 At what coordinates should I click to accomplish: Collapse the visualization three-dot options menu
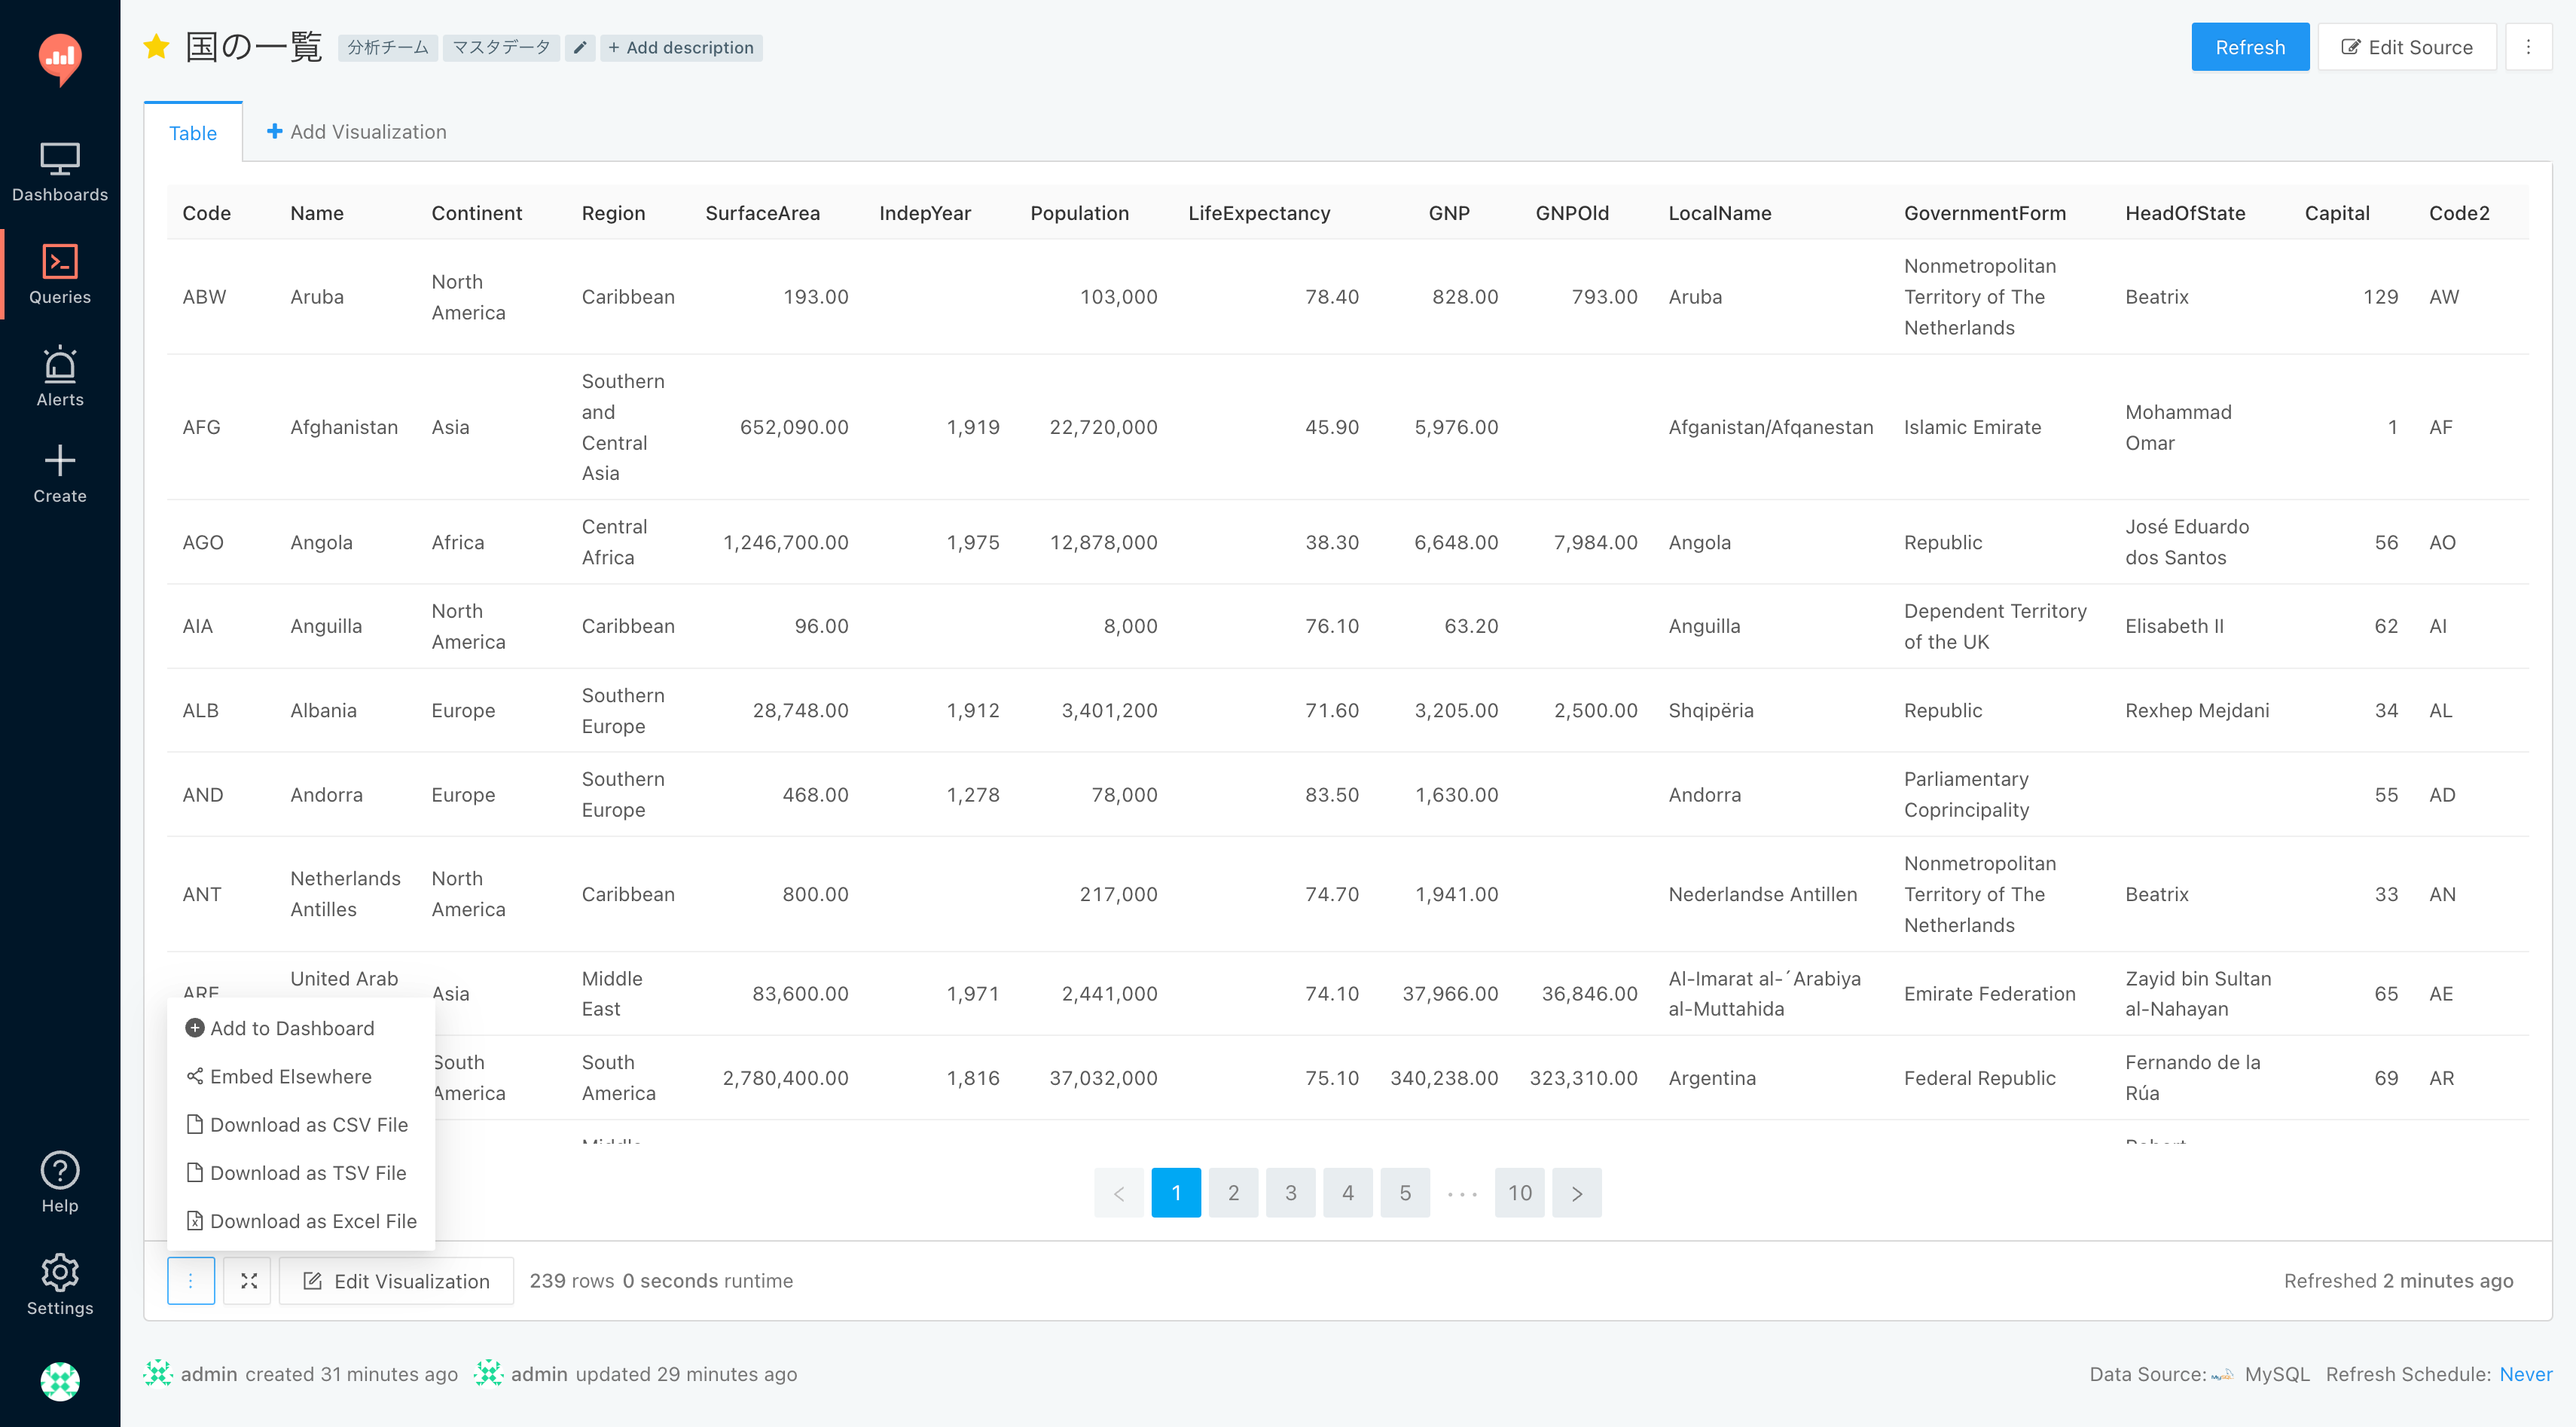(x=190, y=1280)
